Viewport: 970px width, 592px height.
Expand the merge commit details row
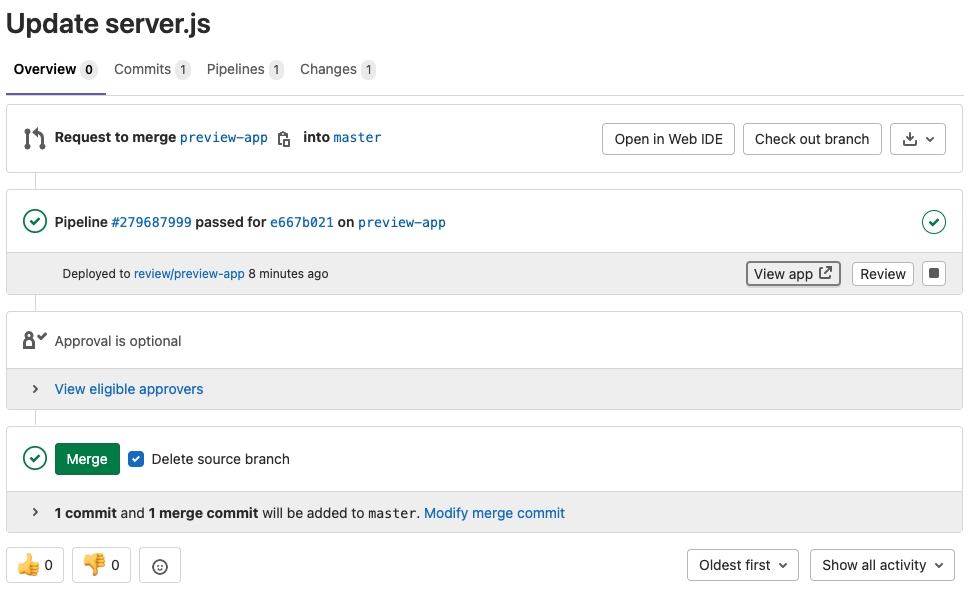click(x=36, y=512)
